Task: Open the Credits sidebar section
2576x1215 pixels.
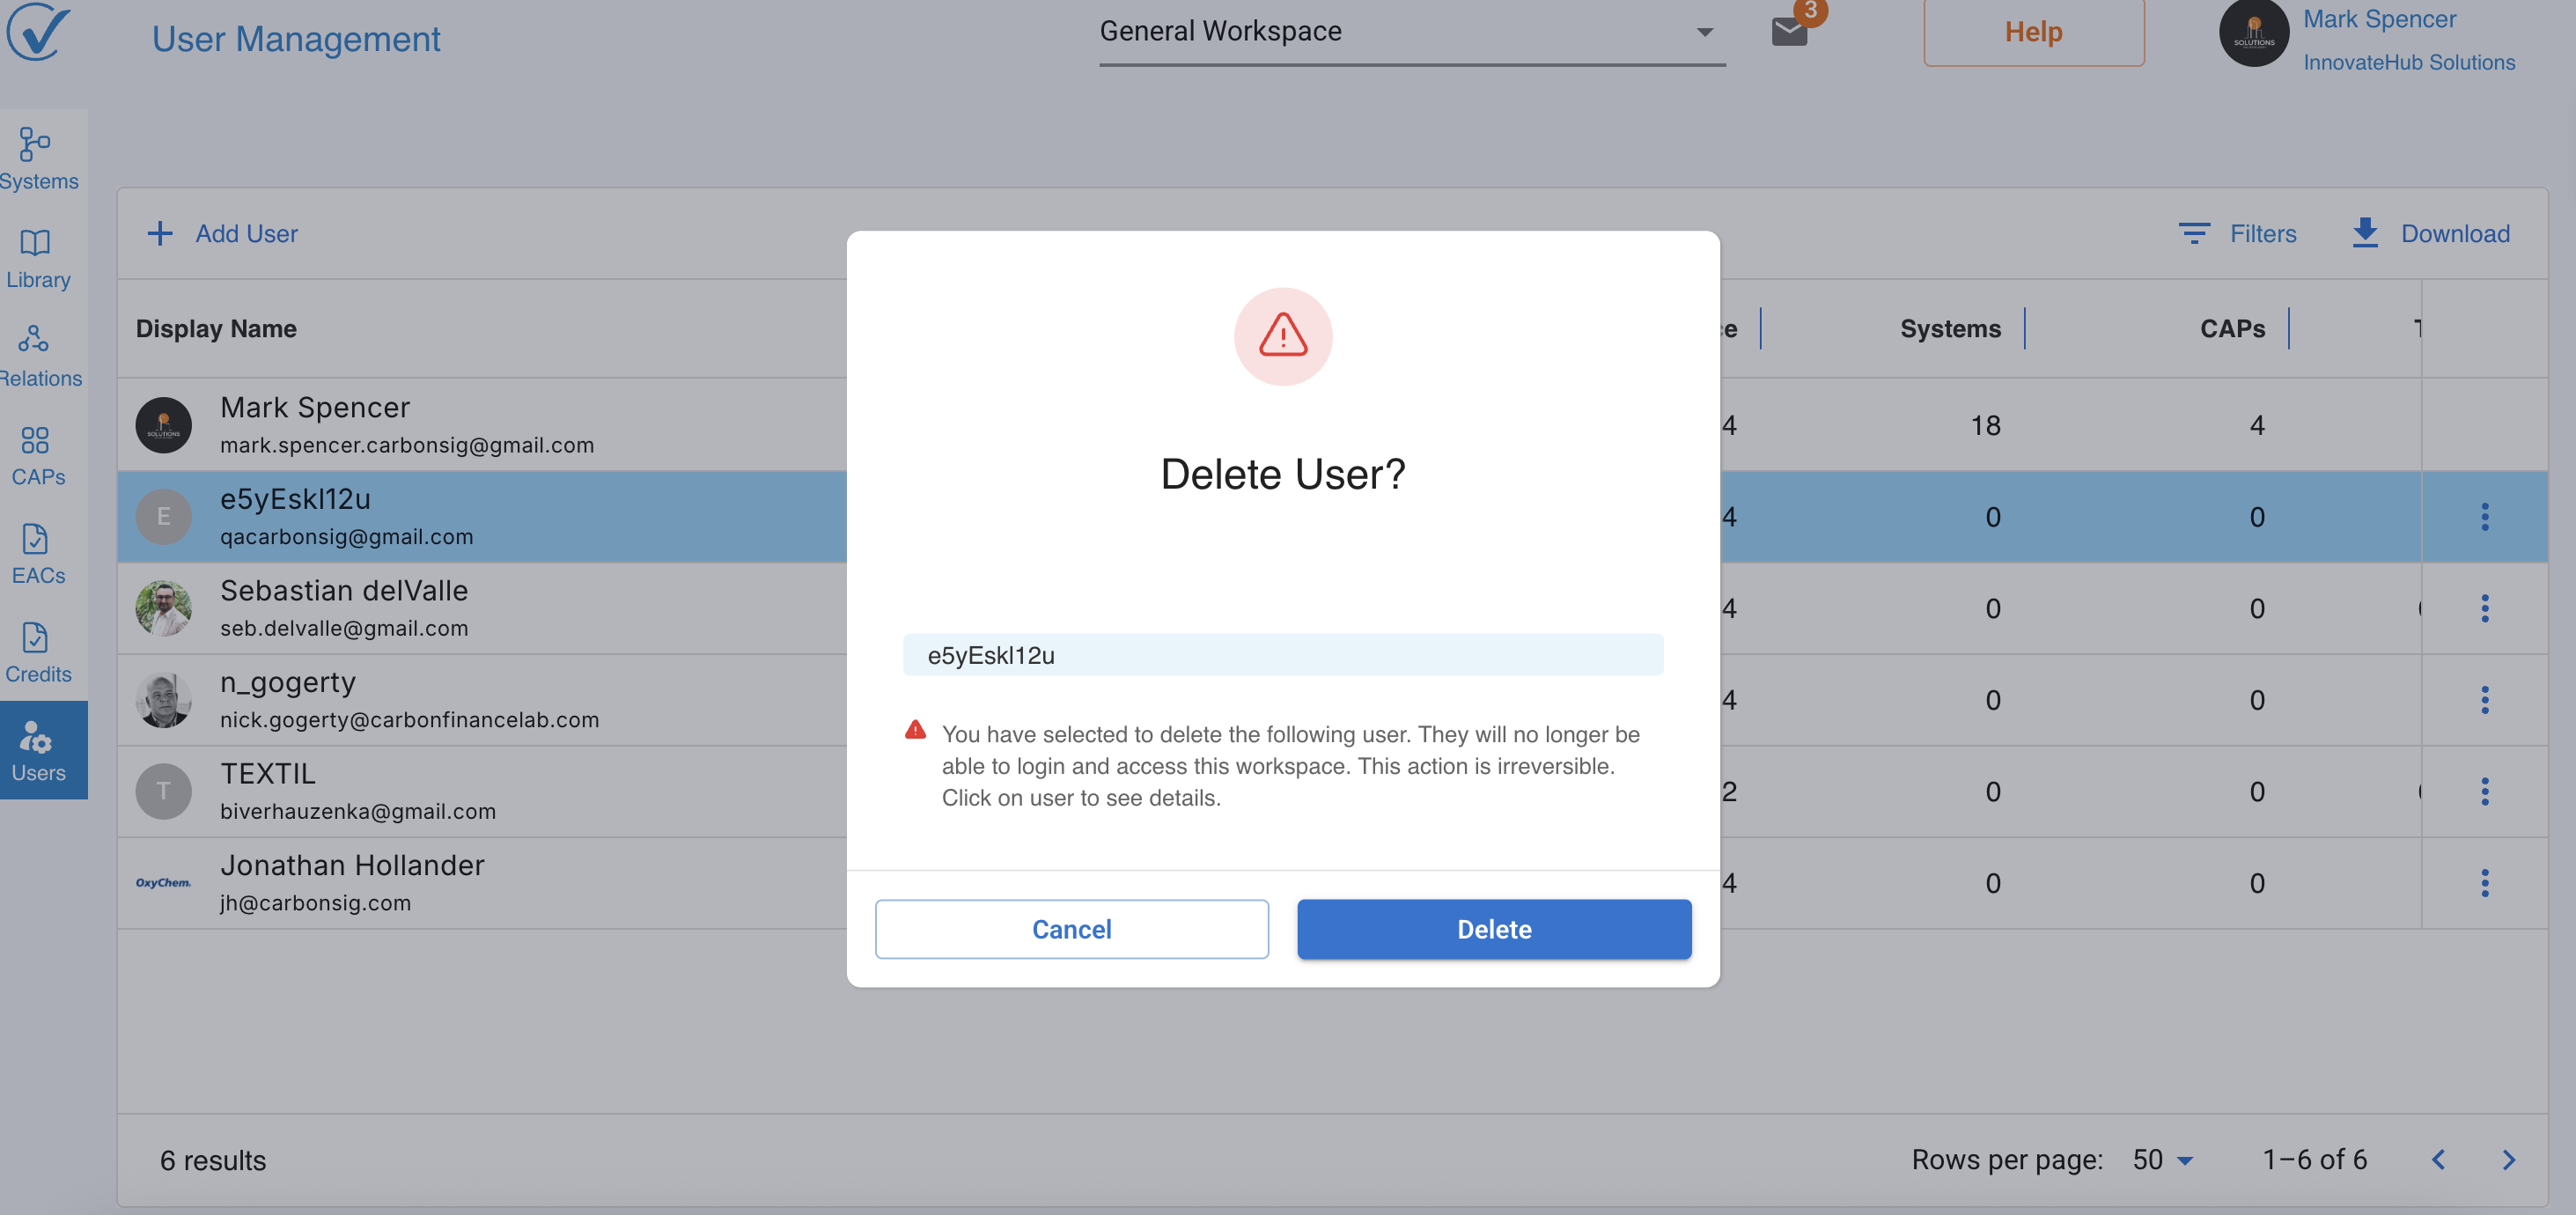Action: (38, 652)
